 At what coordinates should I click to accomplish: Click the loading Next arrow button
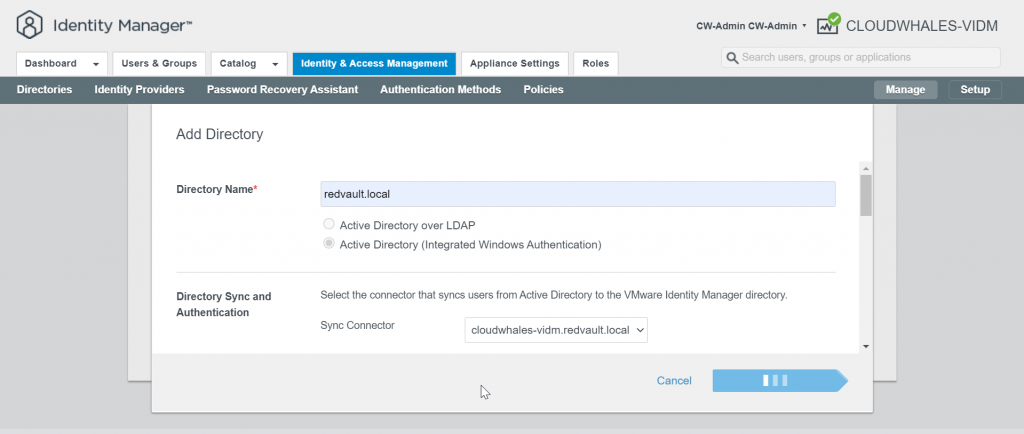point(780,380)
